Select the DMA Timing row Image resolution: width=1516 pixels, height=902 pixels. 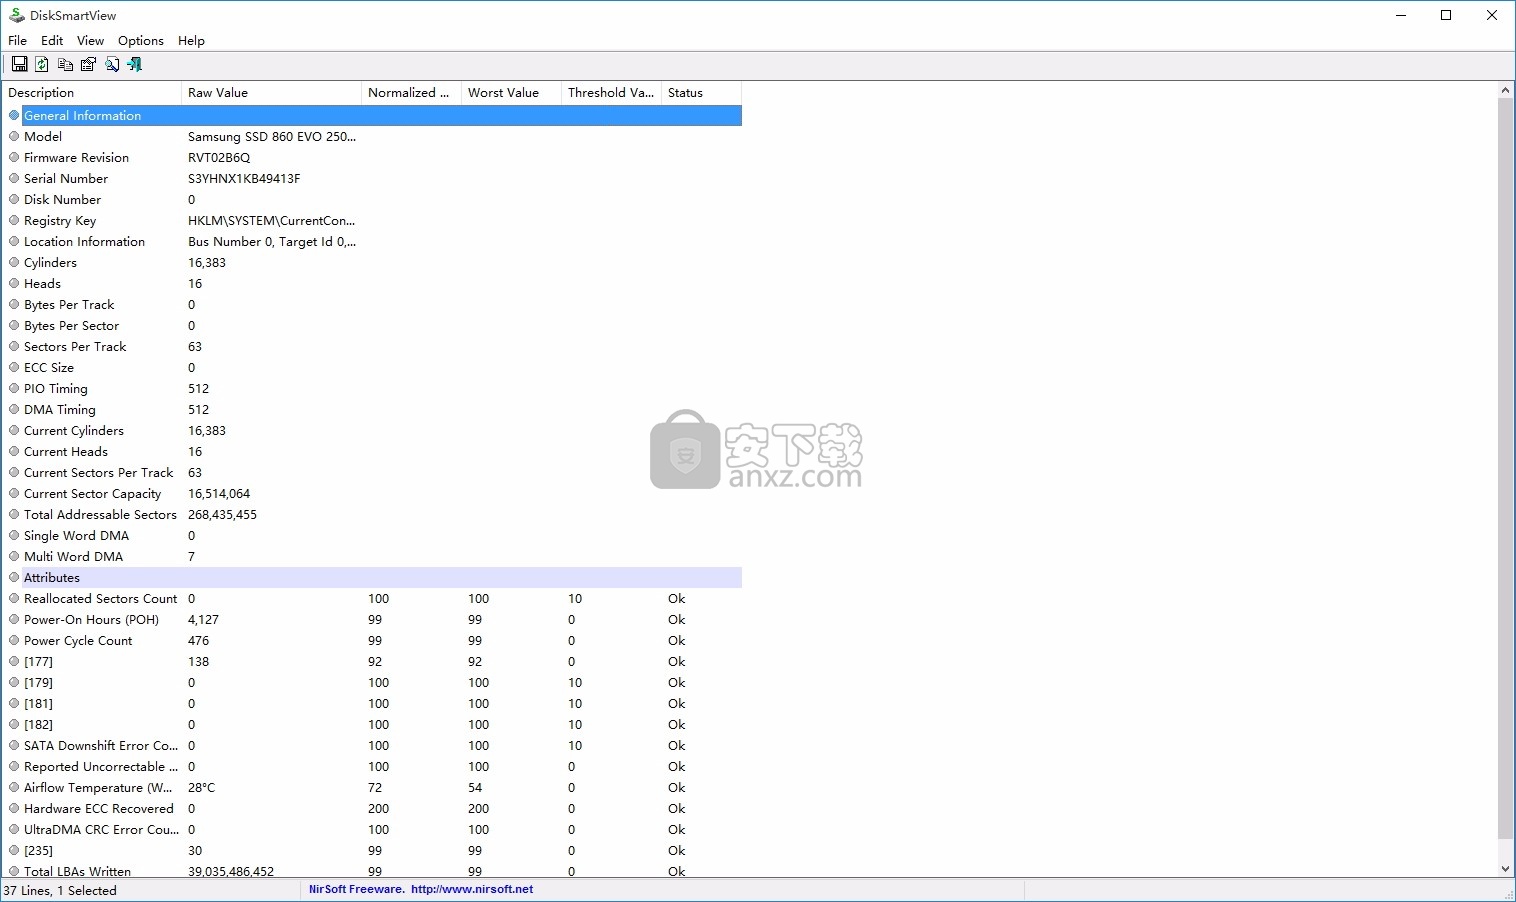(372, 409)
